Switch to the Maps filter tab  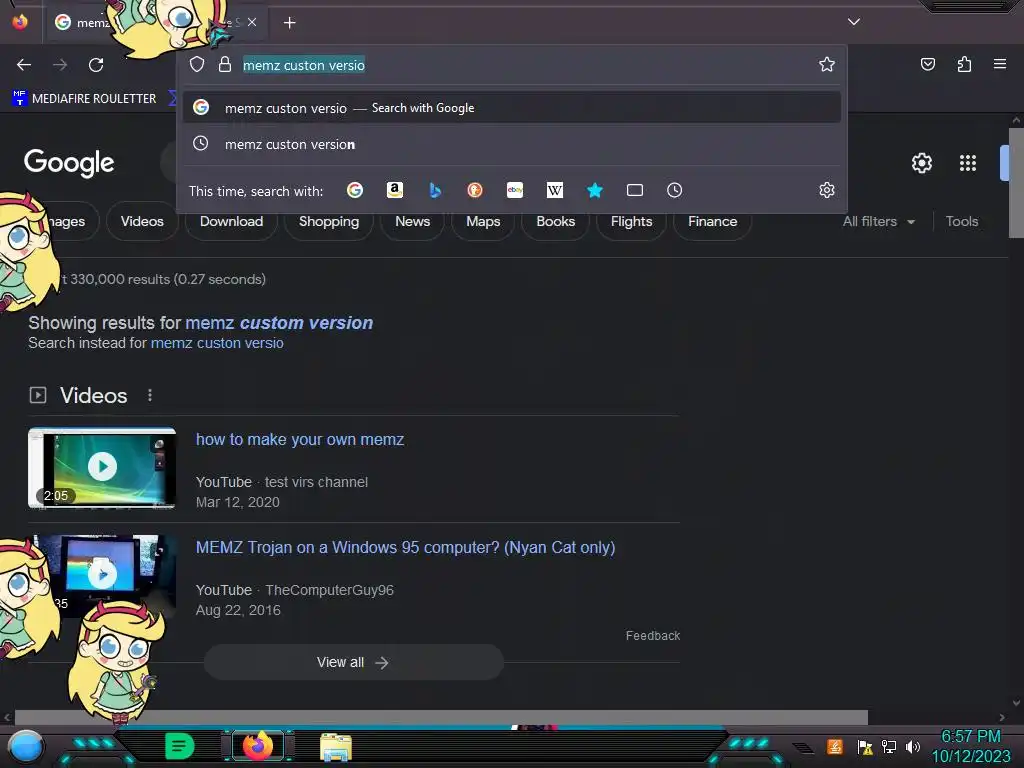(x=483, y=221)
